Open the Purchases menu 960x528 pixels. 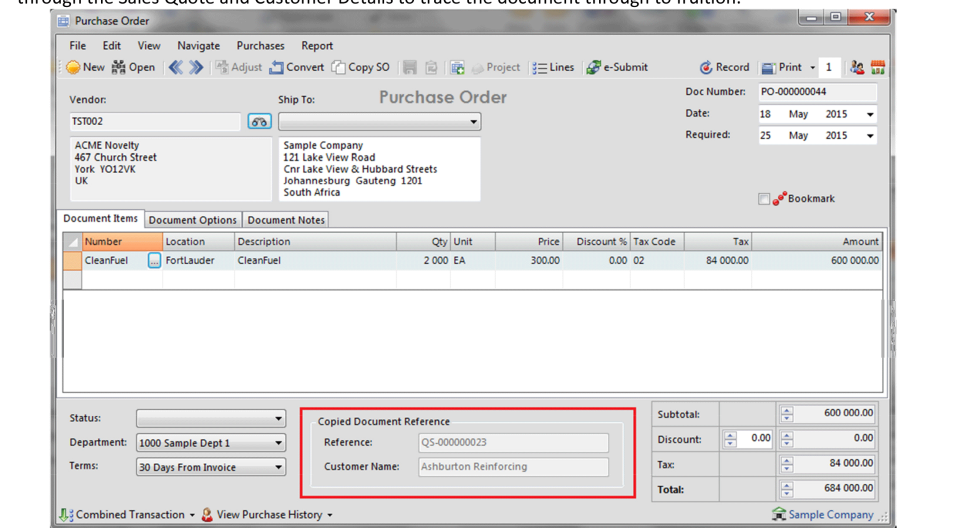(x=260, y=46)
